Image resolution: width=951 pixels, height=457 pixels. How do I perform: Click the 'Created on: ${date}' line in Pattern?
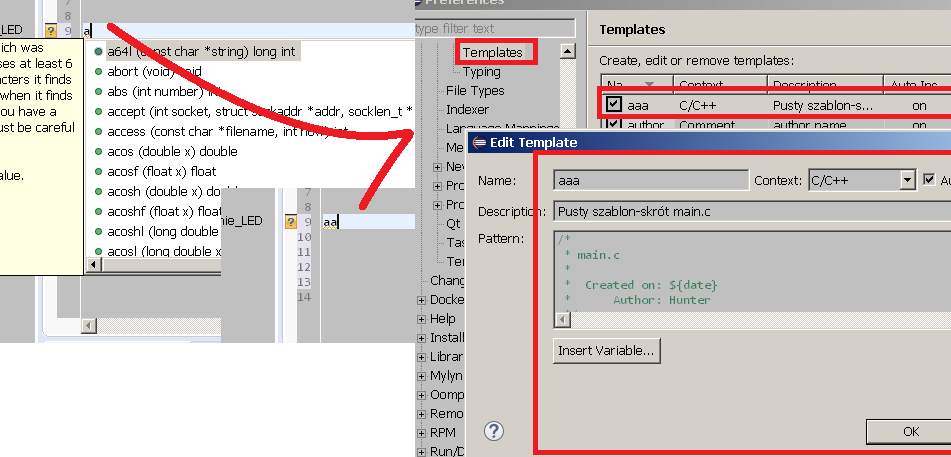point(651,285)
